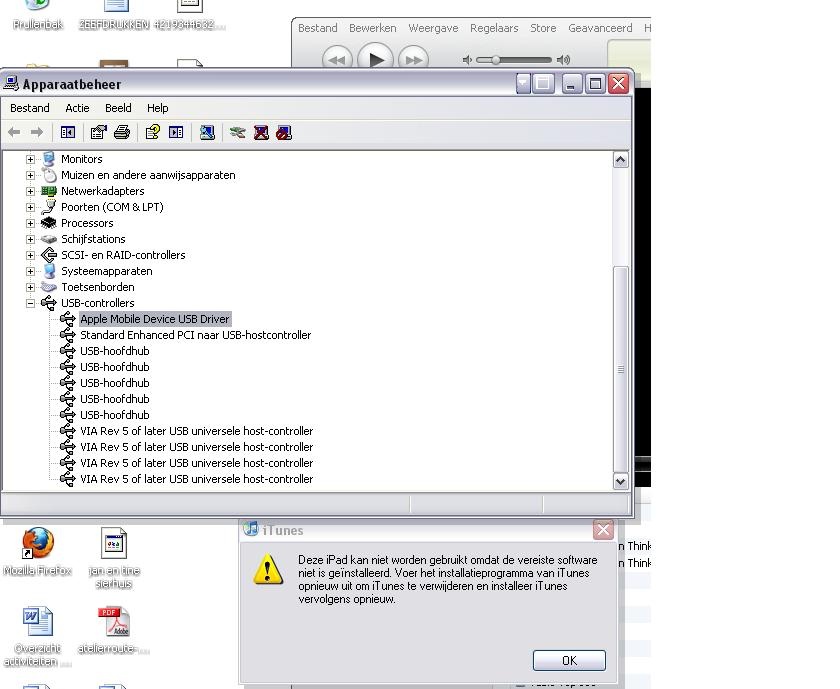The image size is (840, 689).
Task: Open device Properties from the toolbar icon
Action: (99, 132)
